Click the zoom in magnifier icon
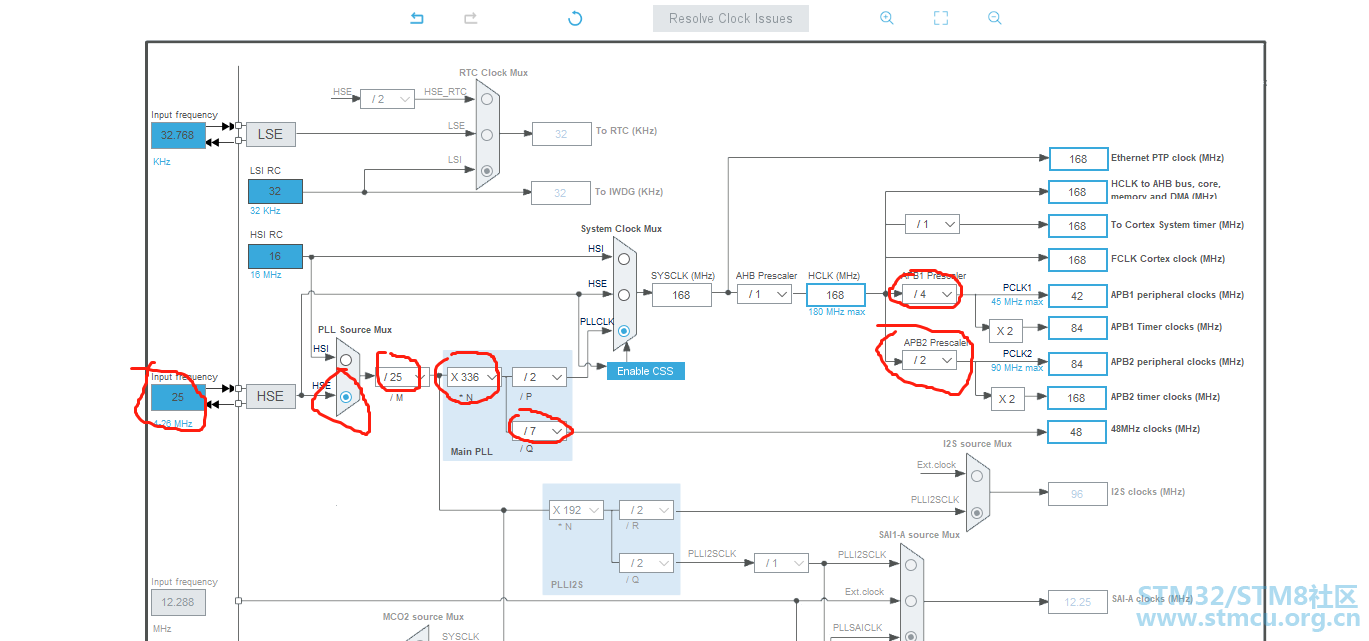This screenshot has height=641, width=1369. pos(887,18)
